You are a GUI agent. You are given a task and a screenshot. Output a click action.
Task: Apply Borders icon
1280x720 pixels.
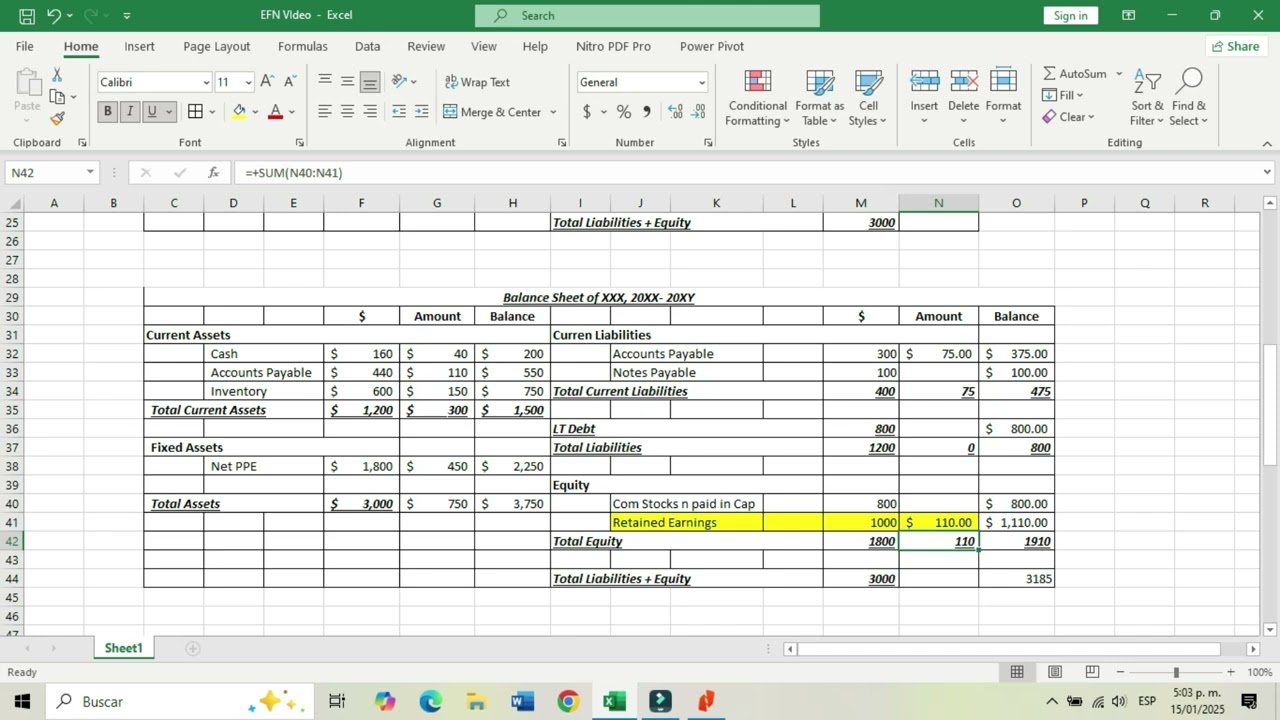195,112
